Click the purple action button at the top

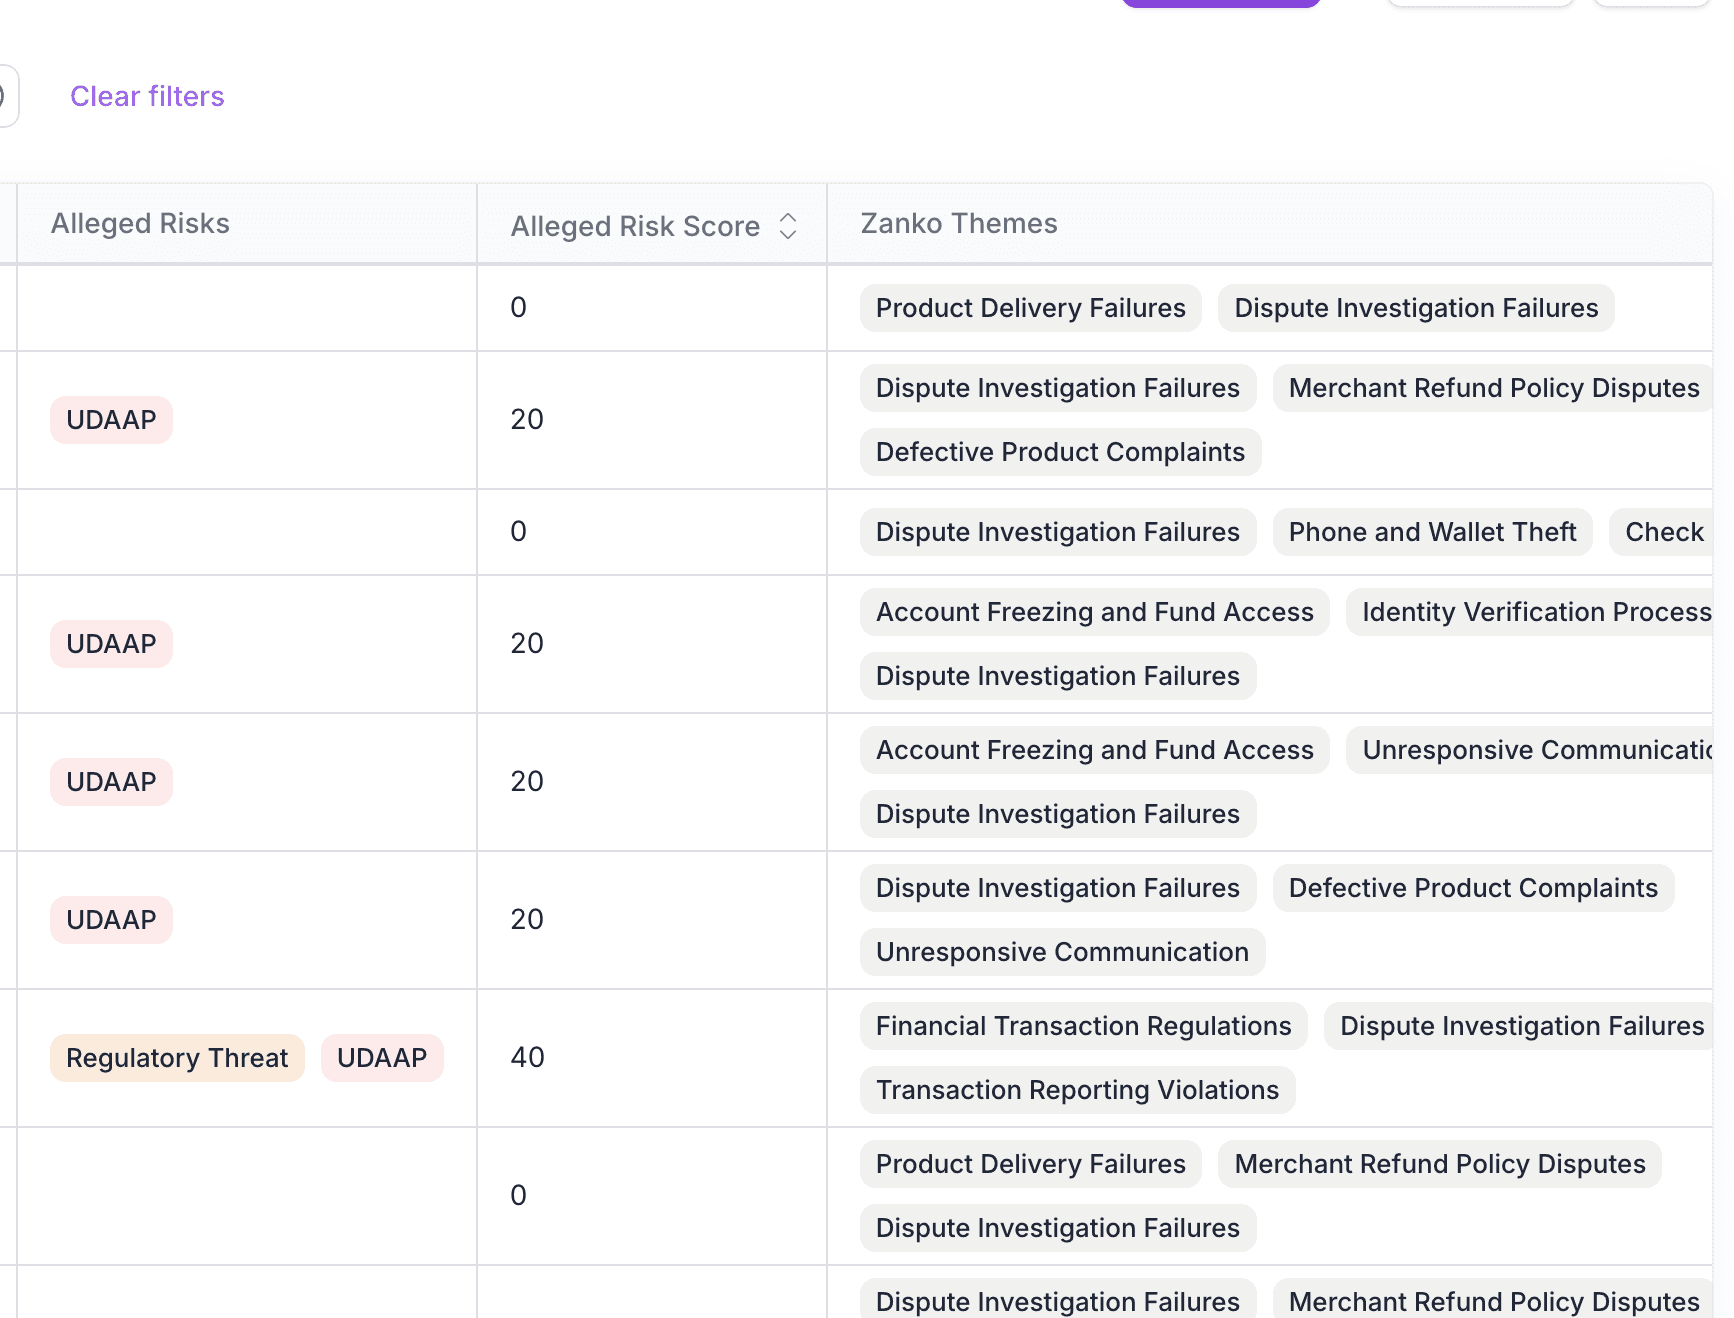(x=1220, y=3)
